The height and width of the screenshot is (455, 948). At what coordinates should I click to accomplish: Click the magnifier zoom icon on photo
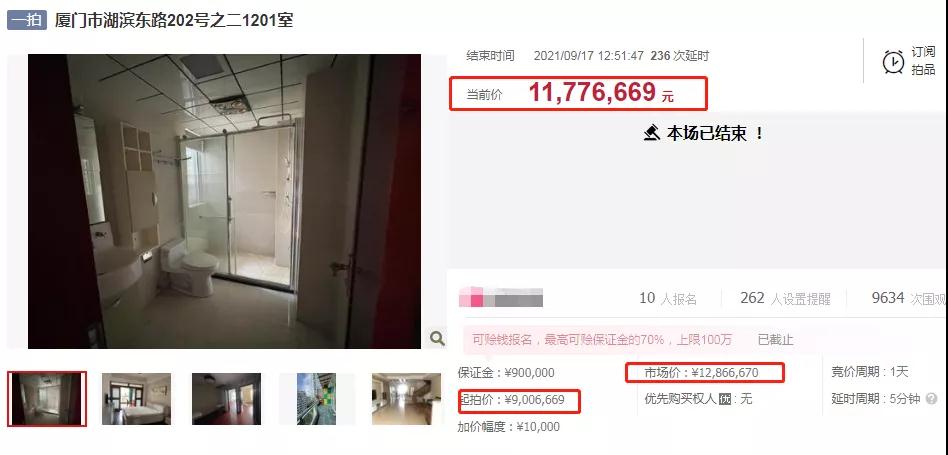click(x=437, y=338)
